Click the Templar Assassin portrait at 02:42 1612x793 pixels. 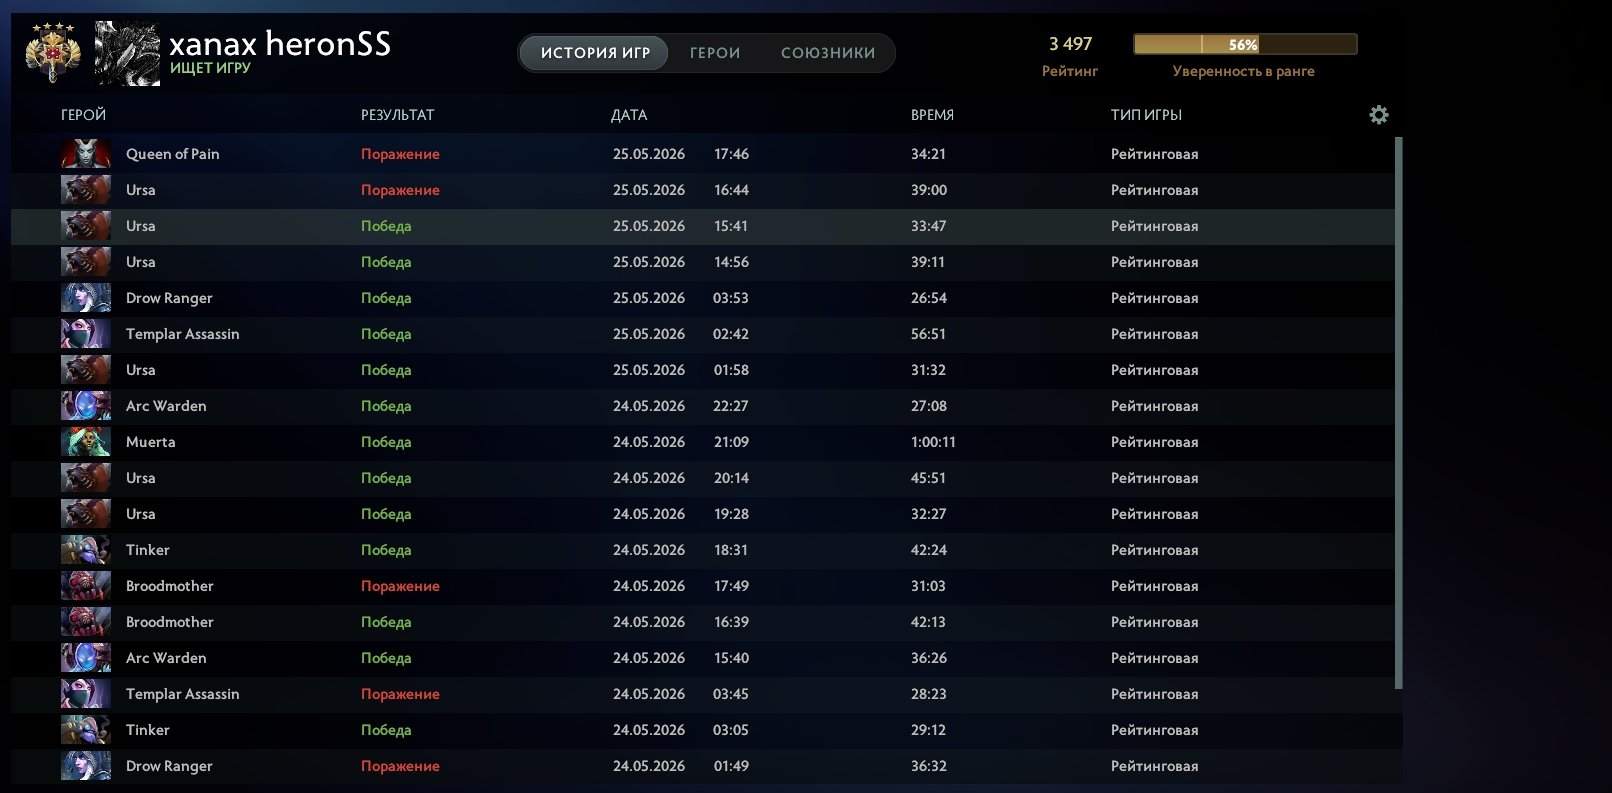(86, 334)
